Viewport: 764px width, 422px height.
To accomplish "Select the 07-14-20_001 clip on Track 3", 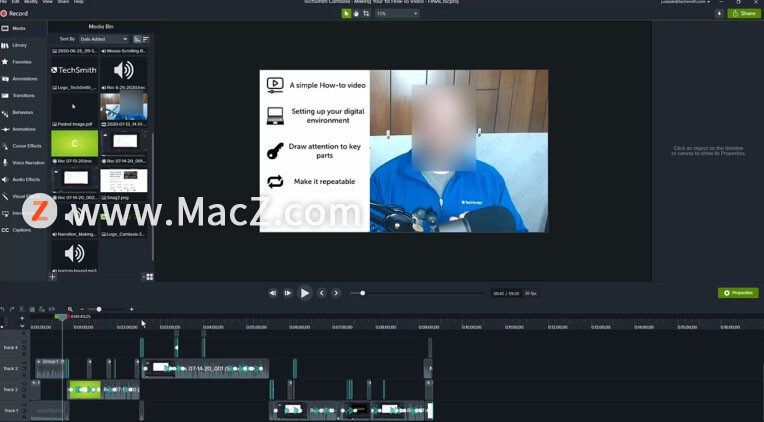I will click(x=205, y=368).
